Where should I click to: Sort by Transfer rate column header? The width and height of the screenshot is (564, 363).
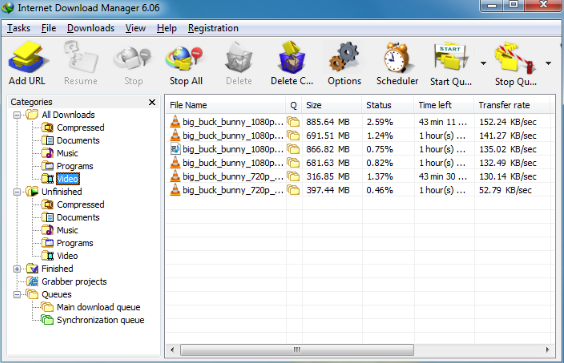click(x=512, y=105)
